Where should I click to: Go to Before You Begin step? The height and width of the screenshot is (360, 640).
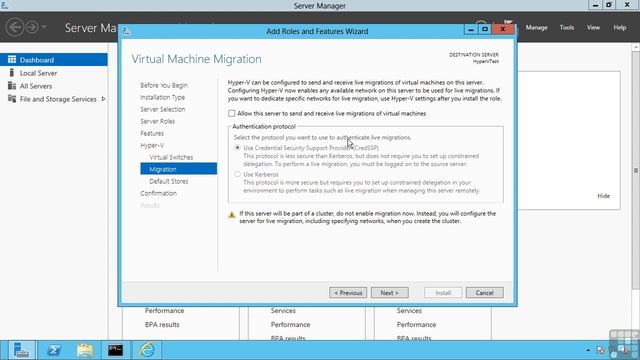pyautogui.click(x=164, y=85)
